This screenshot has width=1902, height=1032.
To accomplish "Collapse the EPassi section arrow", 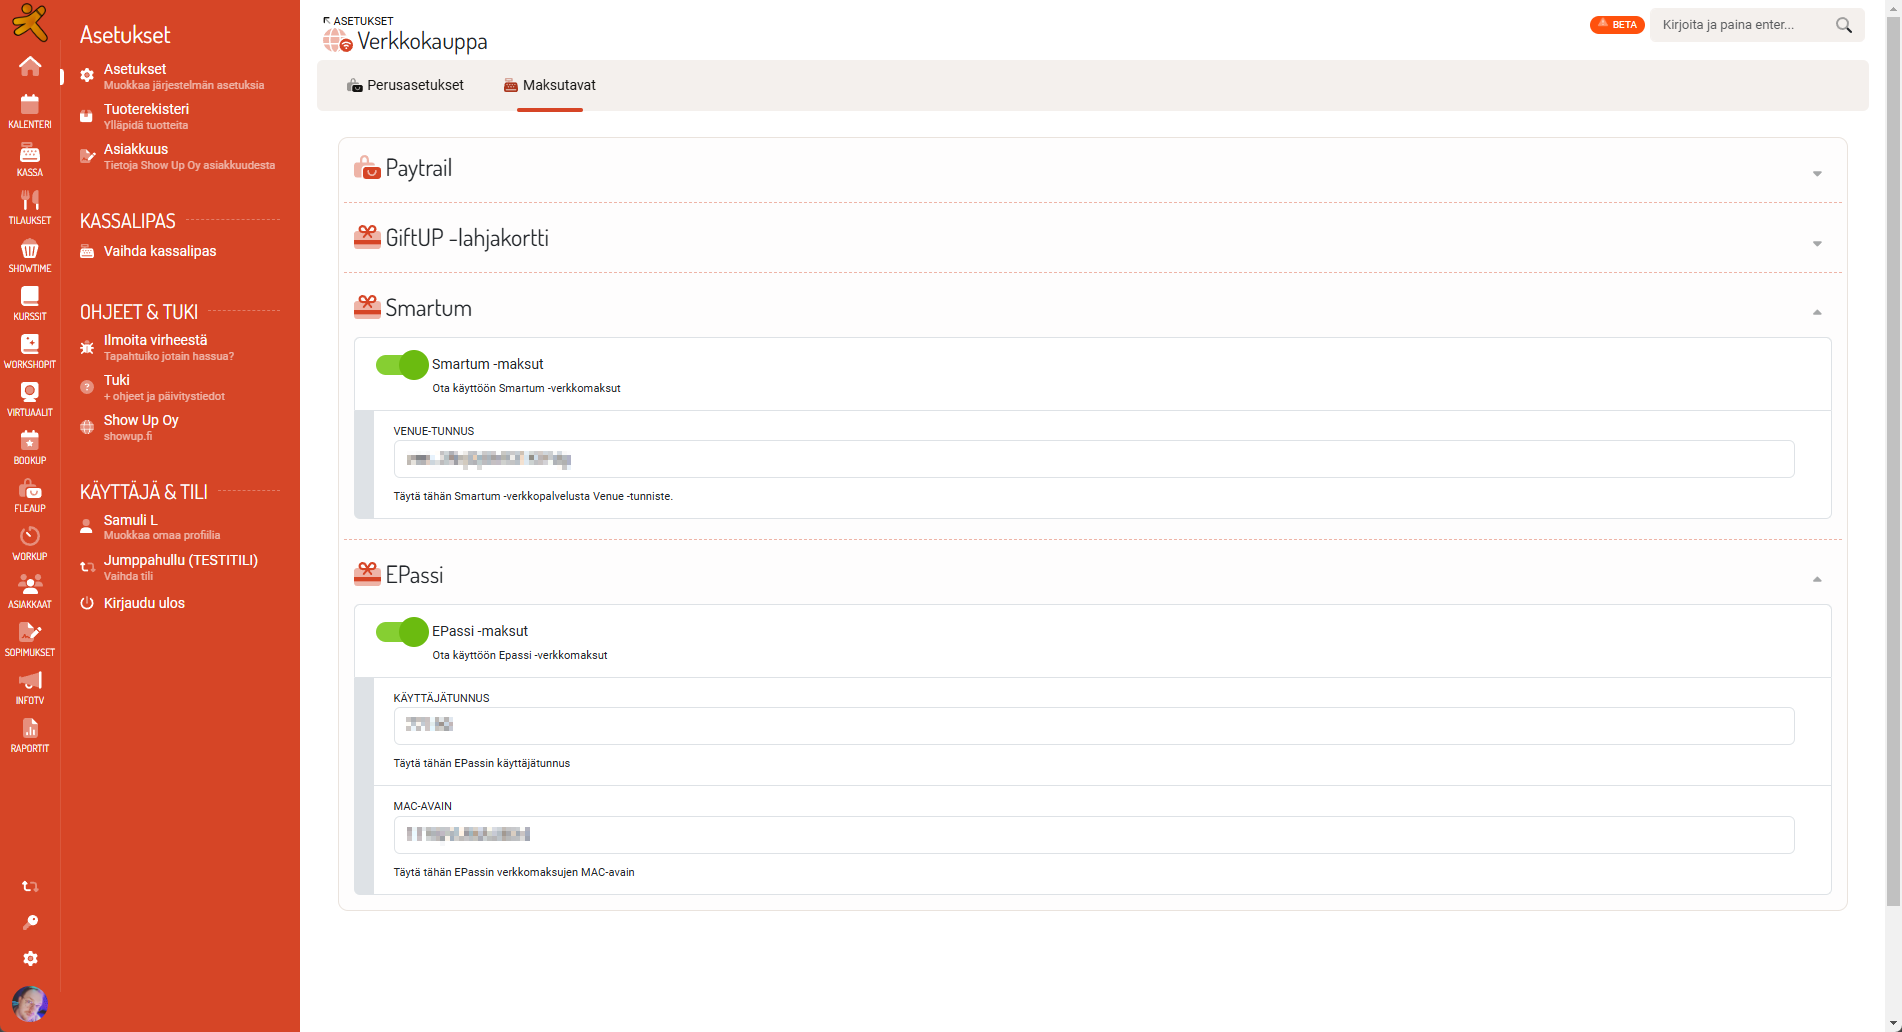I will [1816, 580].
